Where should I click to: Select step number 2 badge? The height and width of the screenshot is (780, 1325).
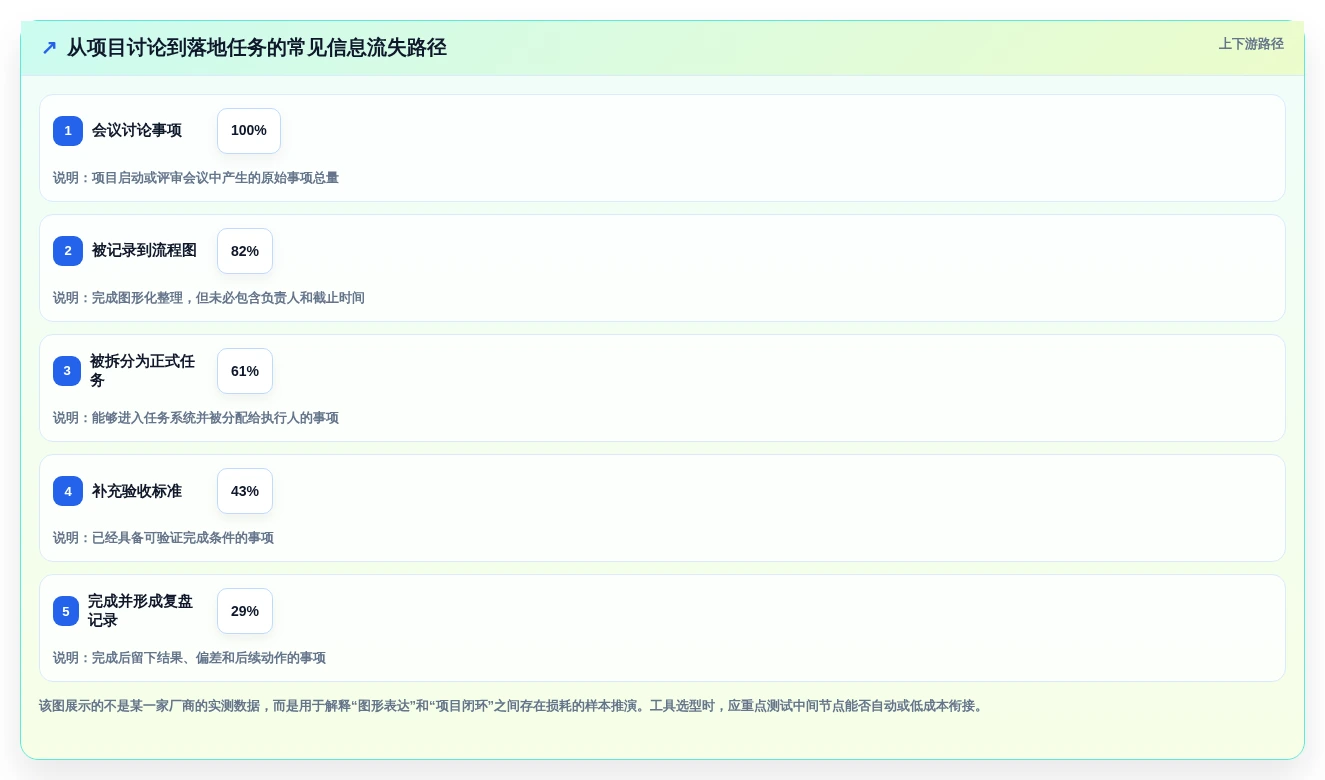click(x=68, y=251)
